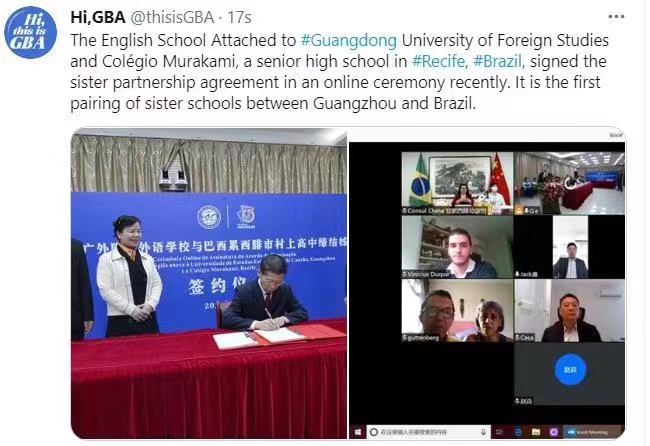Click the @thisisGBA handle
The image size is (650, 446).
pos(173,17)
